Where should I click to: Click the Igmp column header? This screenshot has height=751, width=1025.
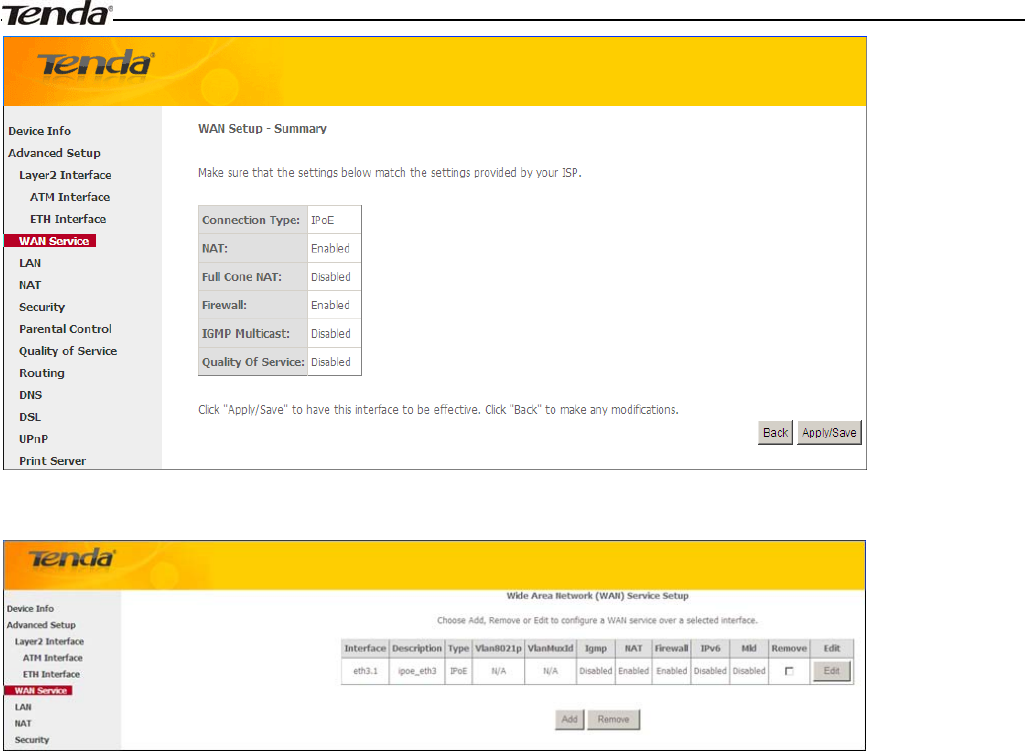coord(596,648)
